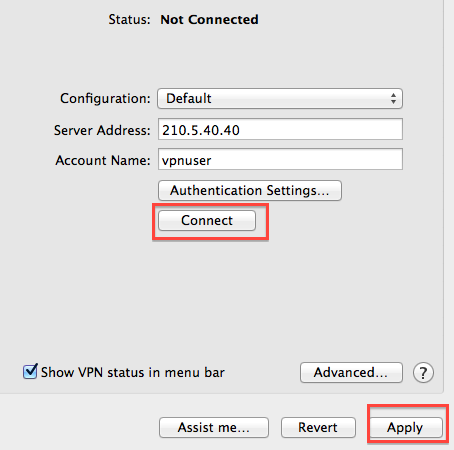Click the Account Name field
The width and height of the screenshot is (454, 450).
280,159
